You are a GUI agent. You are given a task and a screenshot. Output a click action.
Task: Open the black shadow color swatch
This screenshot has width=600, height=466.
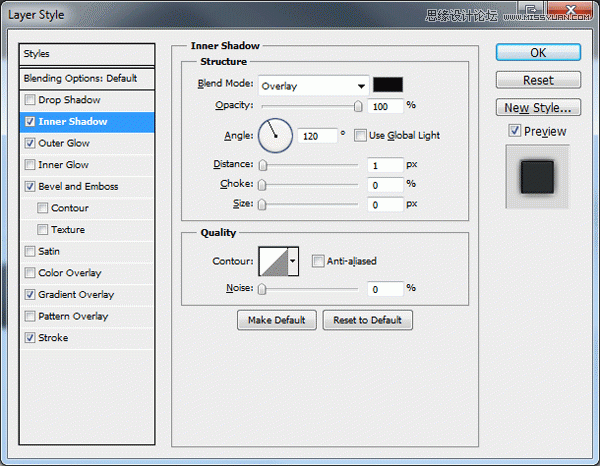click(x=388, y=85)
